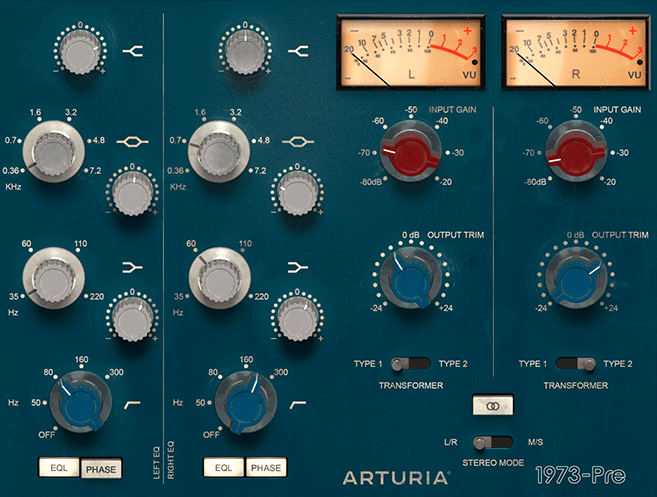Toggle the Left EQ EQL button

[59, 468]
